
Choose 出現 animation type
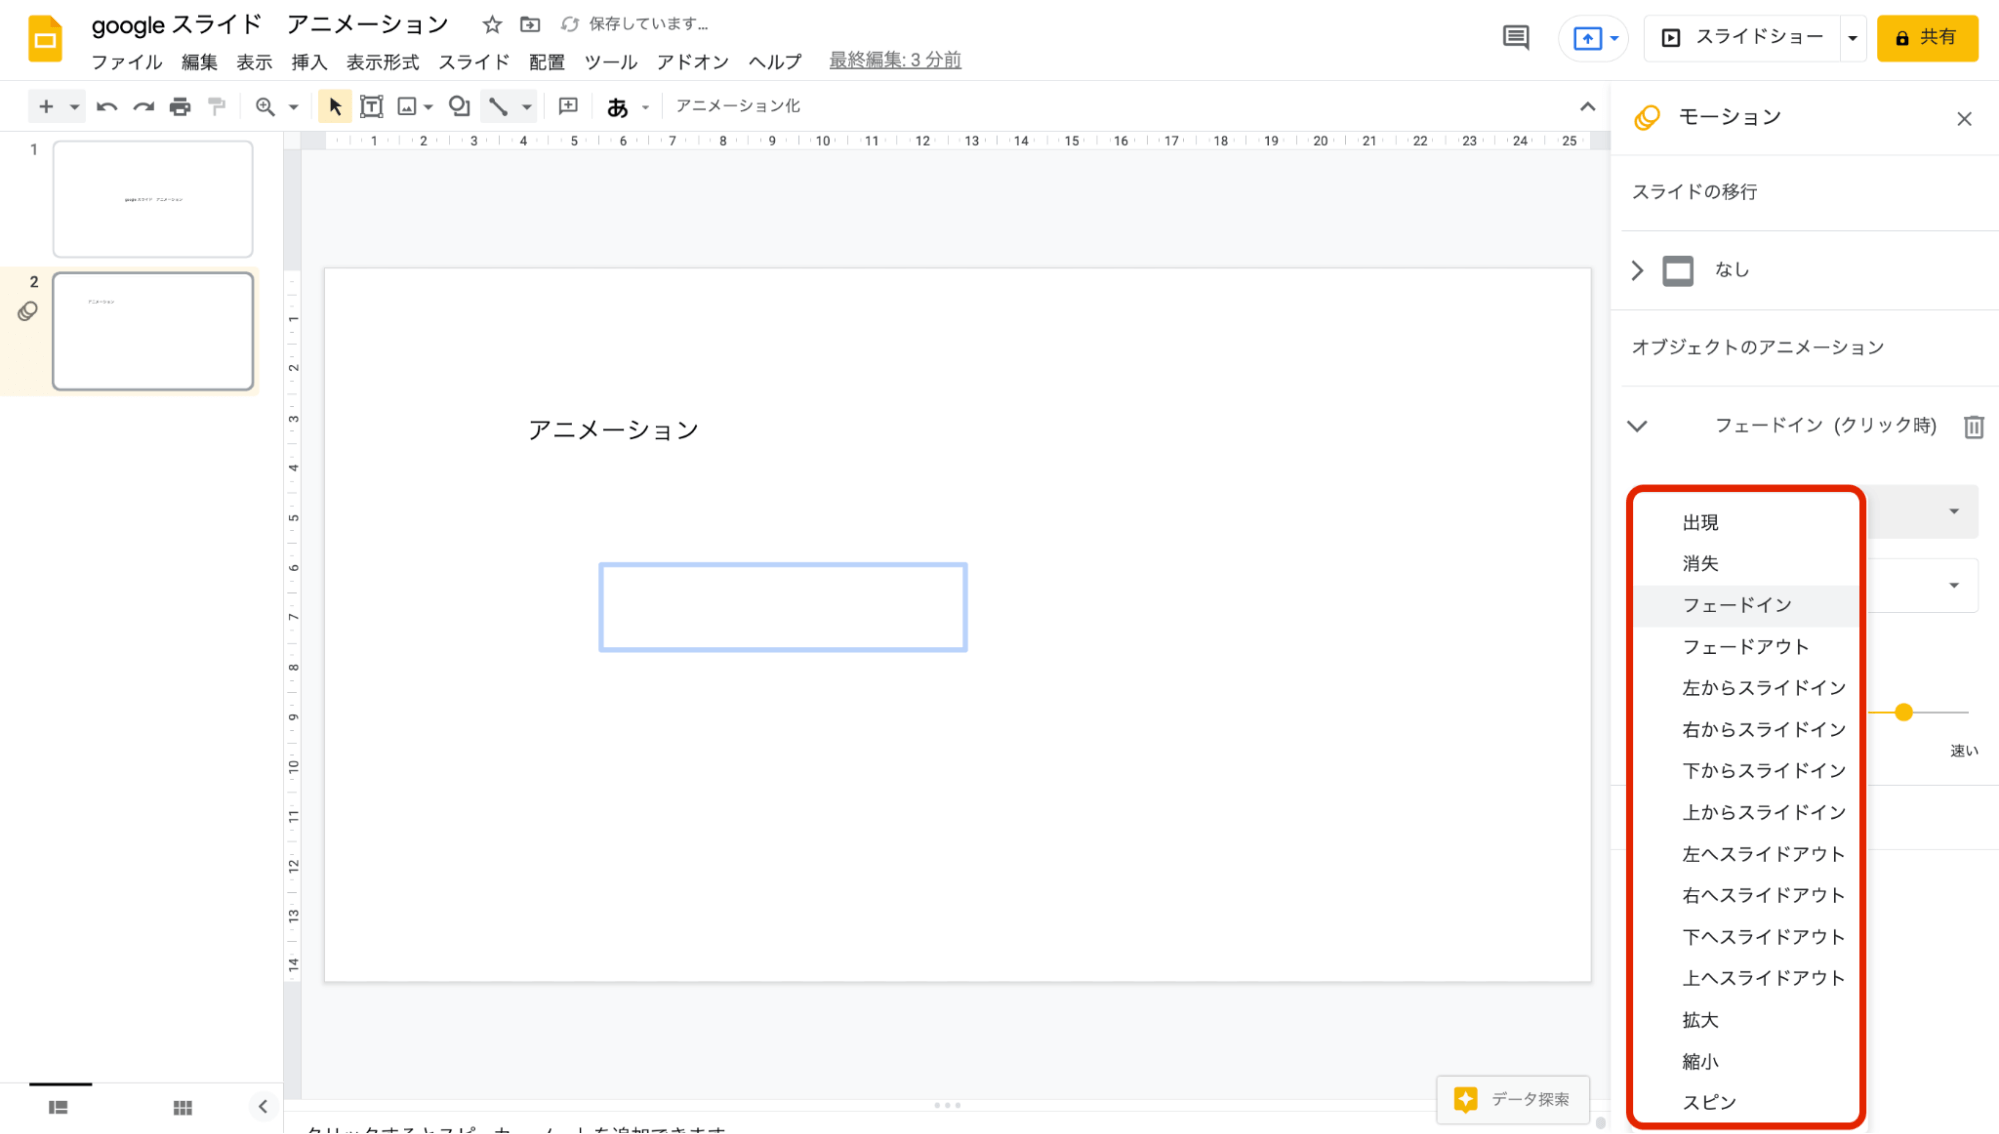(1746, 523)
